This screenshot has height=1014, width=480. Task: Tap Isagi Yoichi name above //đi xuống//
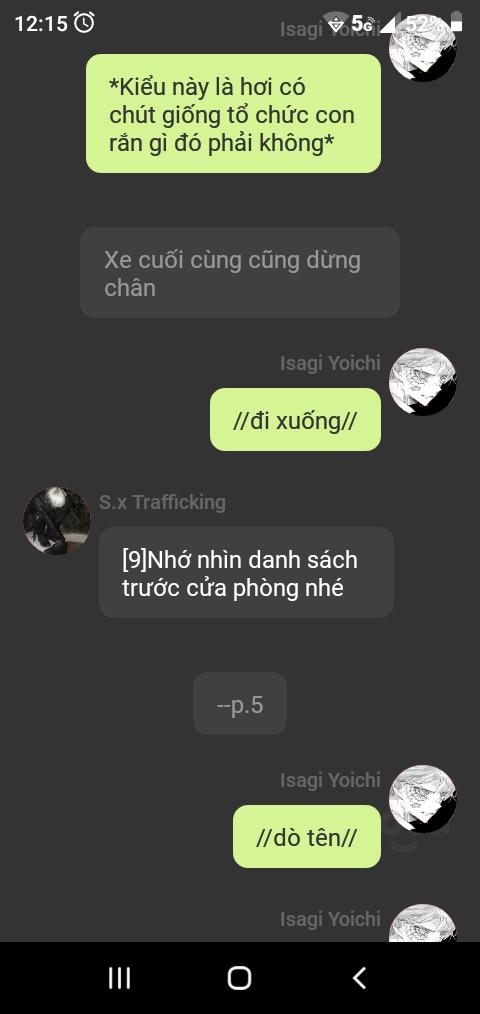[330, 363]
